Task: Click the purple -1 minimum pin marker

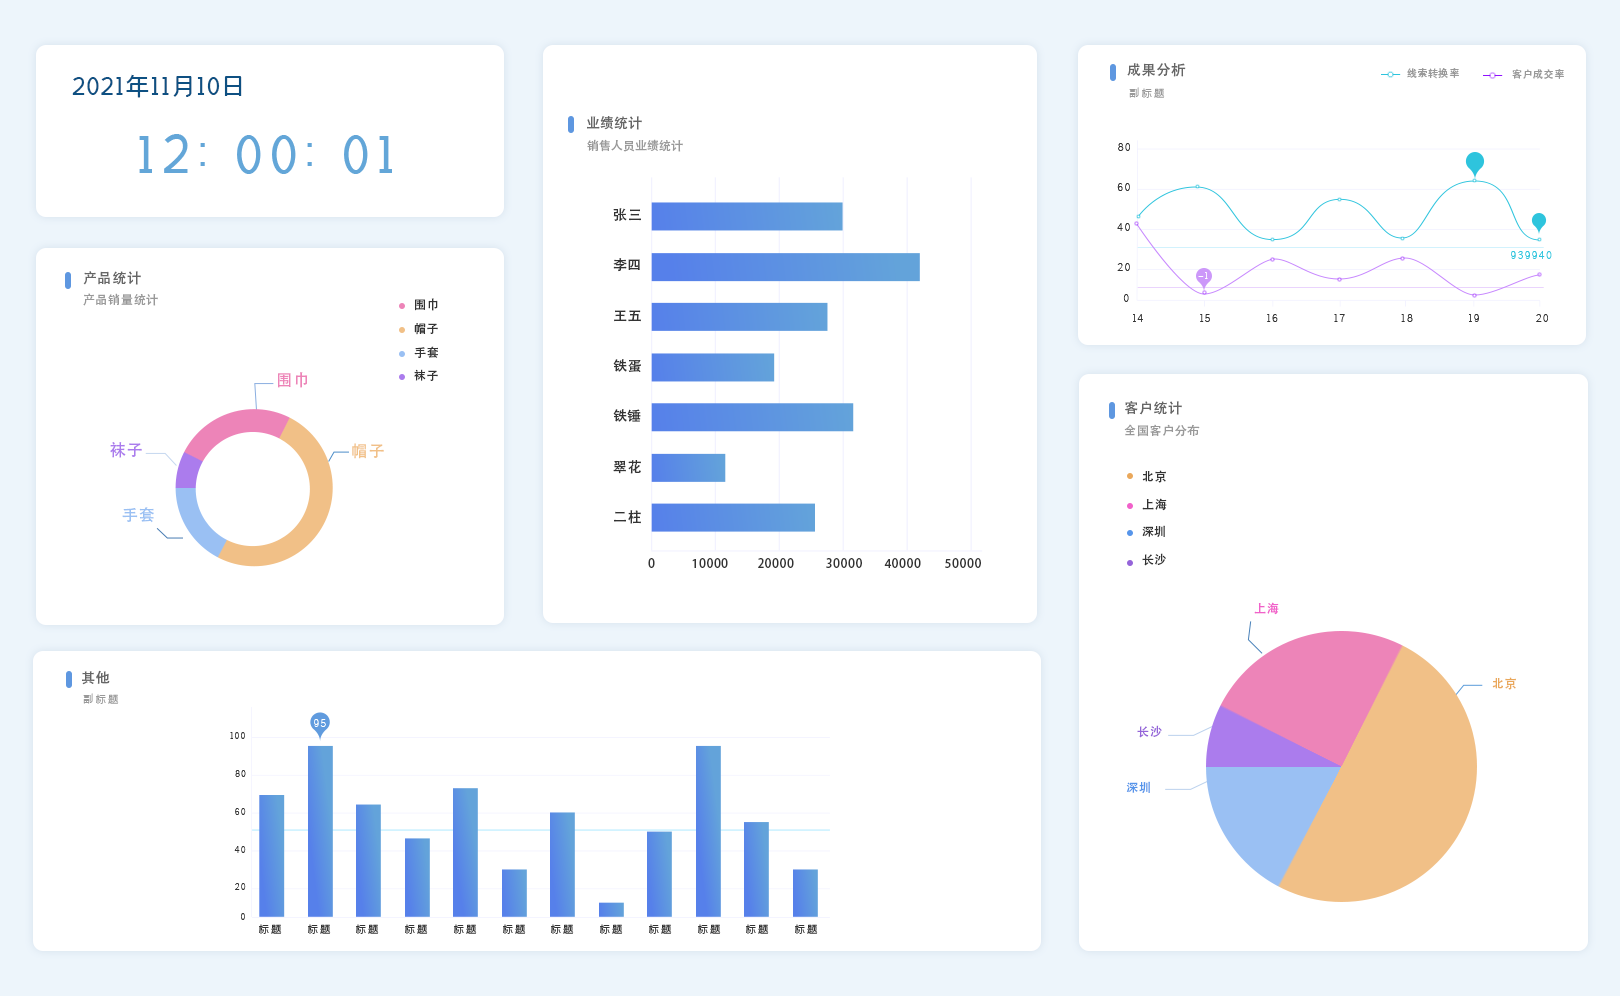Action: click(1204, 276)
